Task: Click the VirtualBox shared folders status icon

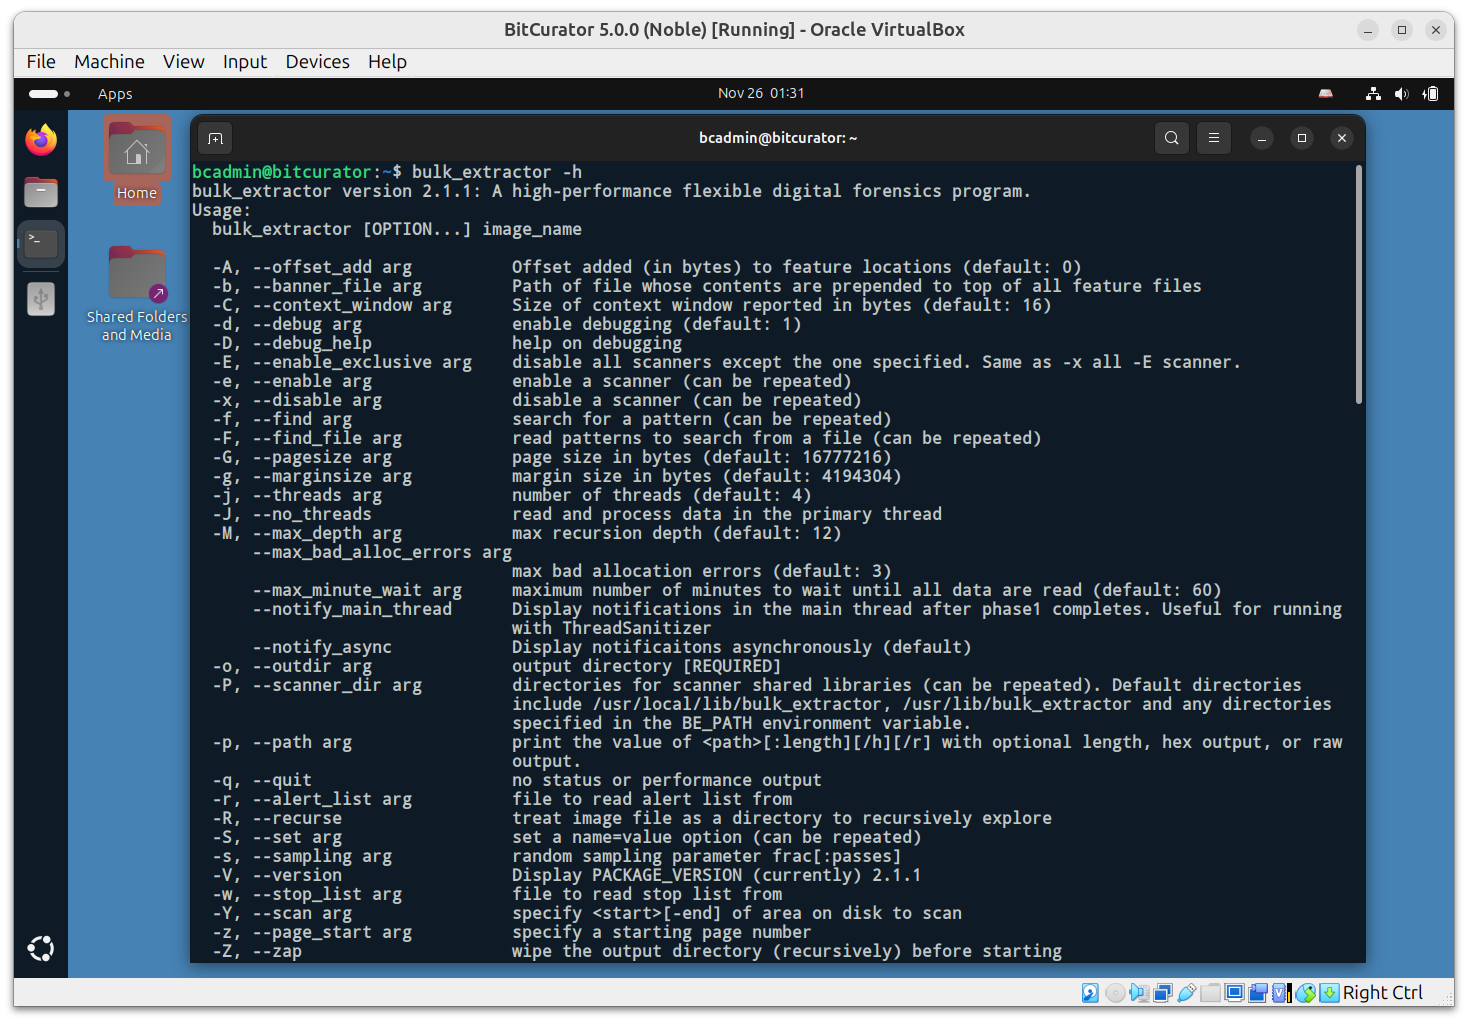Action: coord(1210,992)
